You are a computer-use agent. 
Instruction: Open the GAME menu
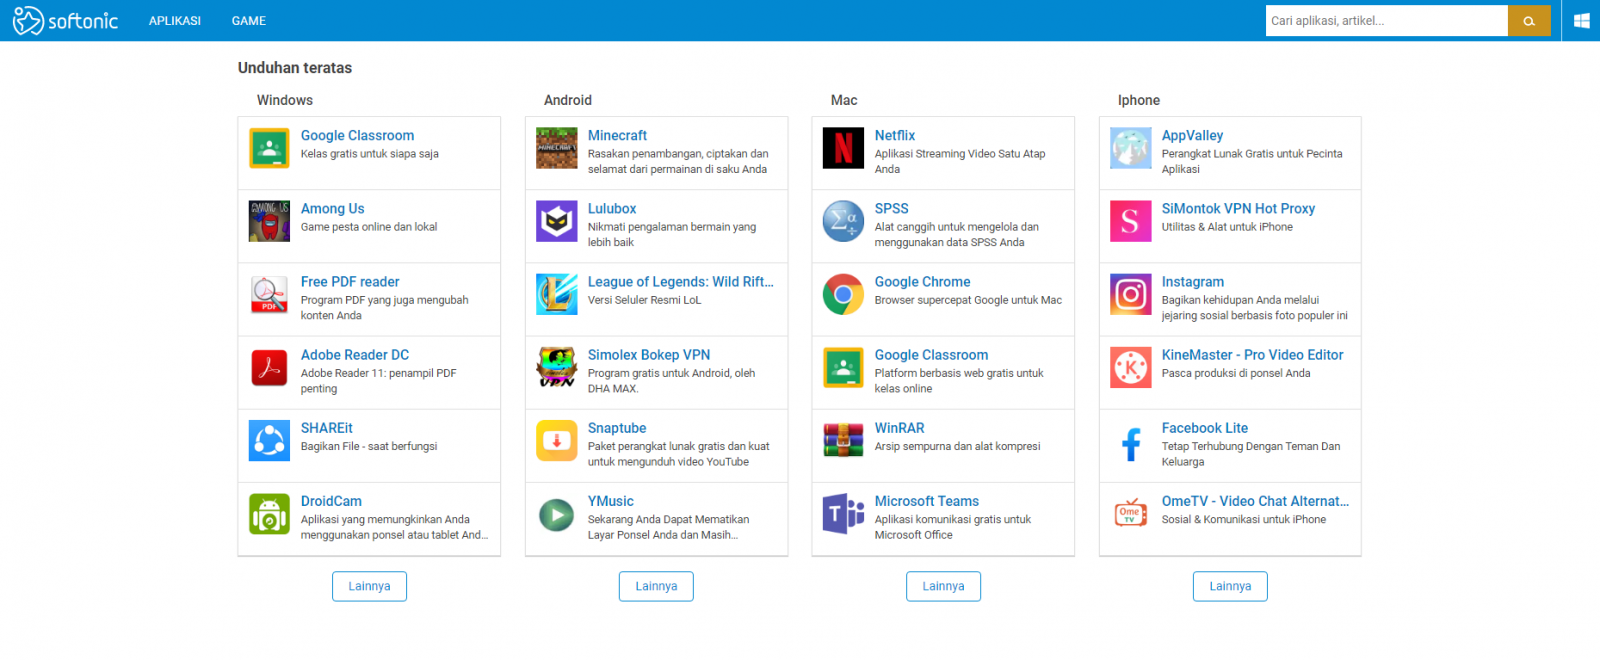click(249, 21)
